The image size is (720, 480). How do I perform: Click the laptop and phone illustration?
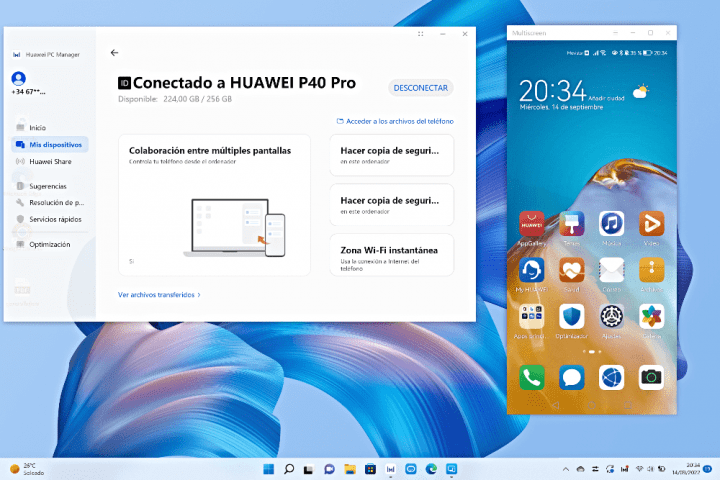[234, 228]
